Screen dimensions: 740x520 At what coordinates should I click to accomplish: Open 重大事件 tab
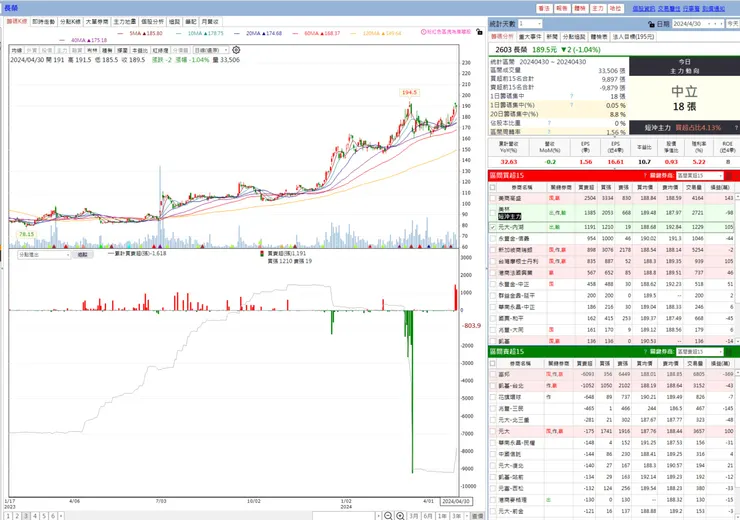(x=530, y=36)
